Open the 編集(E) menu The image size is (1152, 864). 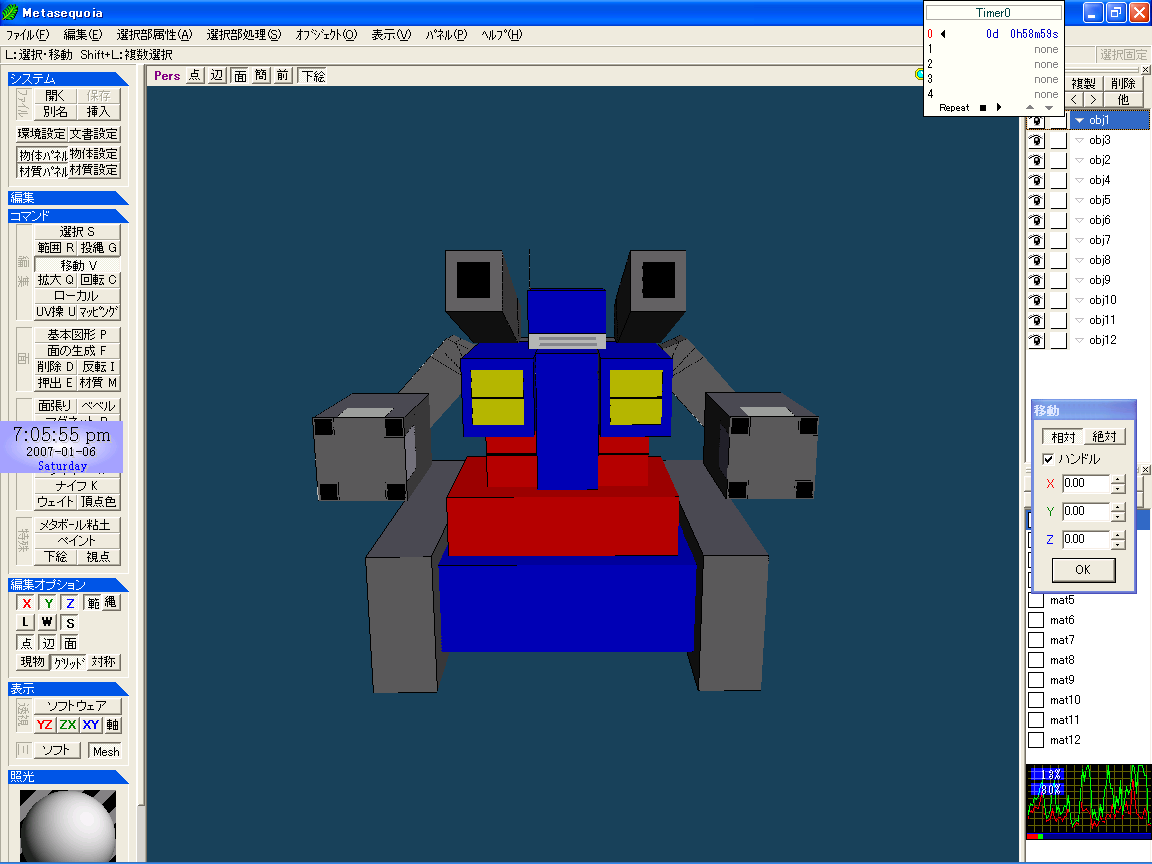pyautogui.click(x=82, y=35)
